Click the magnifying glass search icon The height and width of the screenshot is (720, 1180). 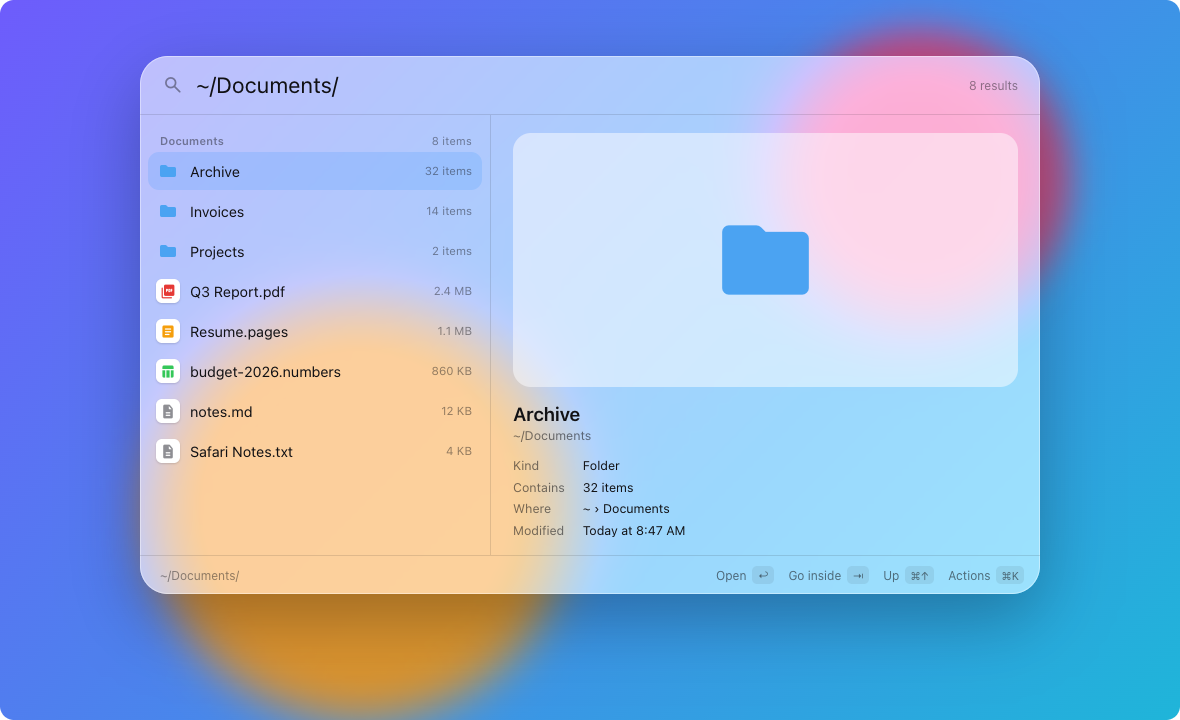click(x=172, y=85)
